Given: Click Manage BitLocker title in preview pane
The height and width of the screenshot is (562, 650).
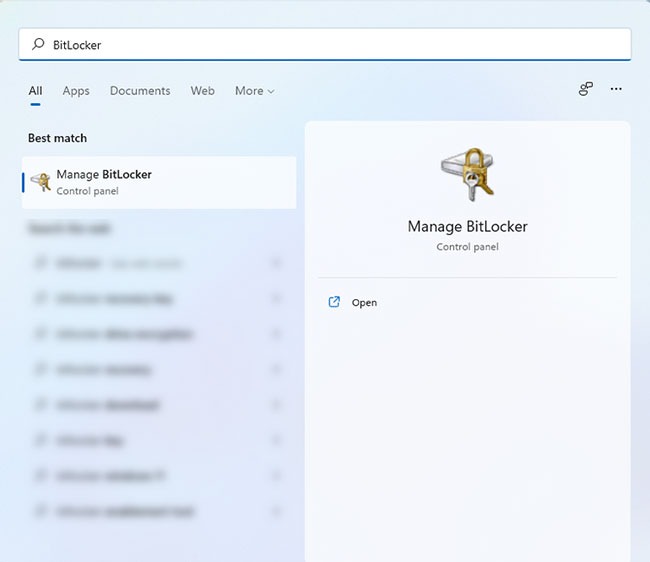Looking at the screenshot, I should [468, 226].
